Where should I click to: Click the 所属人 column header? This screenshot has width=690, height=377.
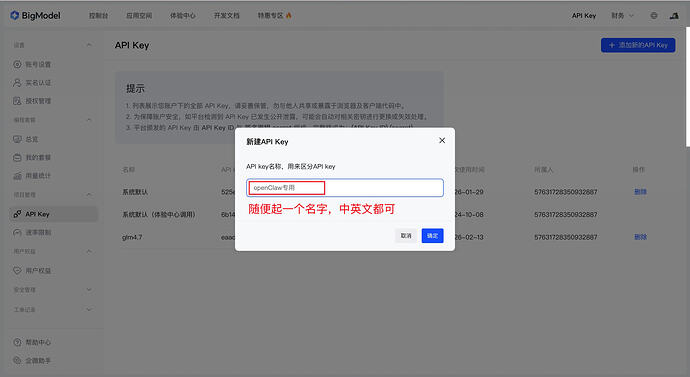tap(543, 169)
